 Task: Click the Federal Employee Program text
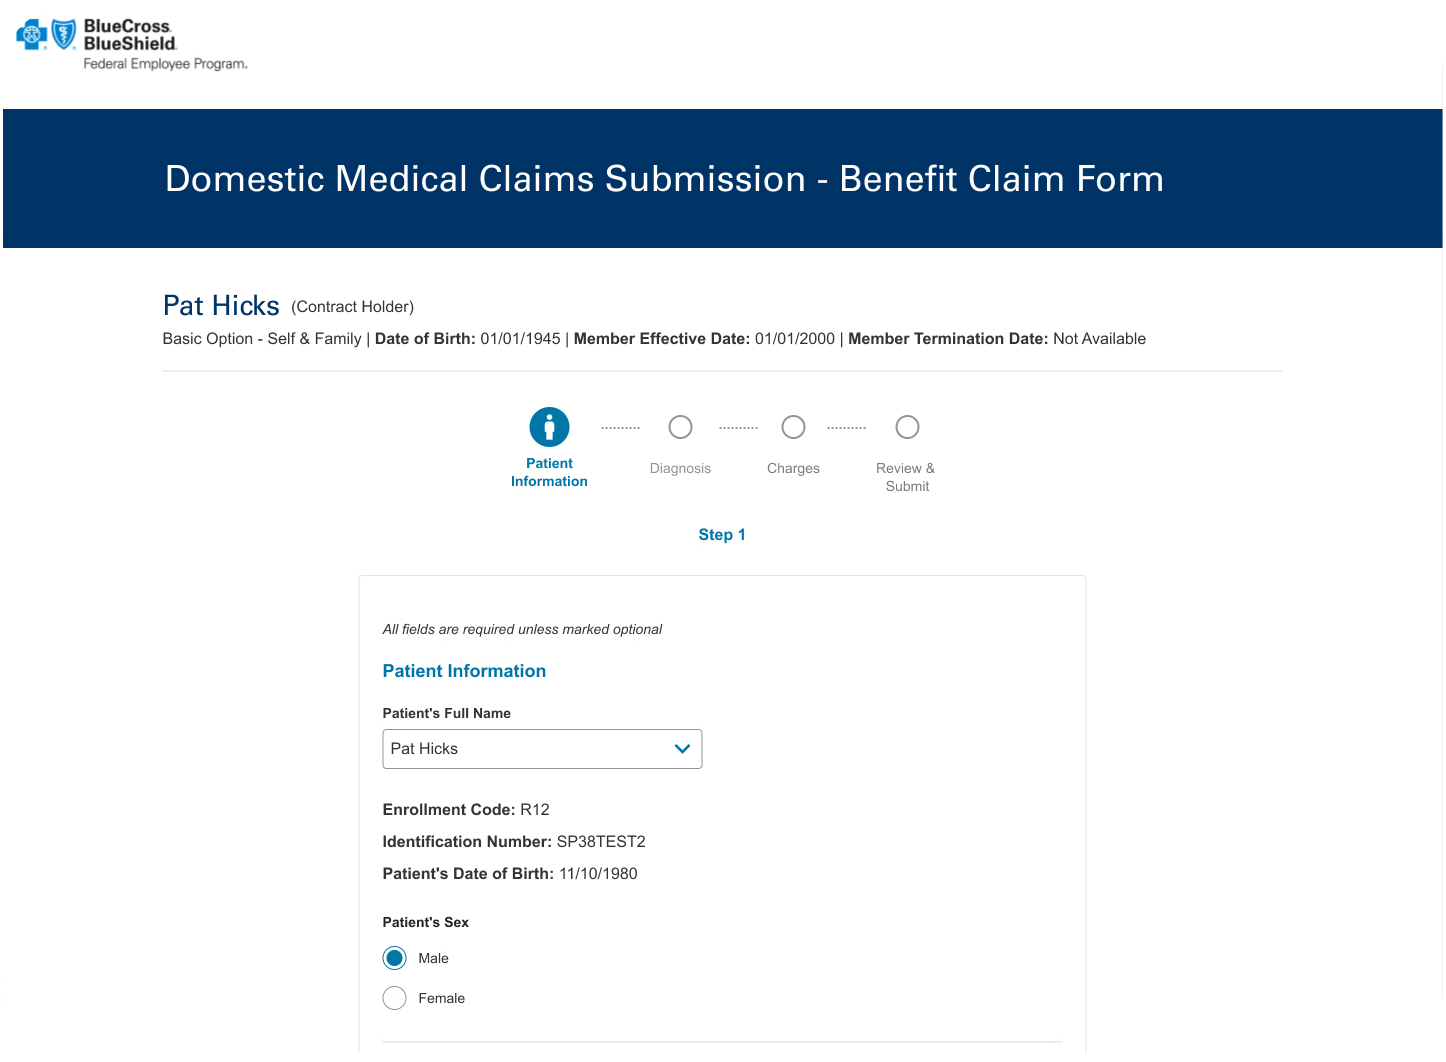pyautogui.click(x=165, y=64)
